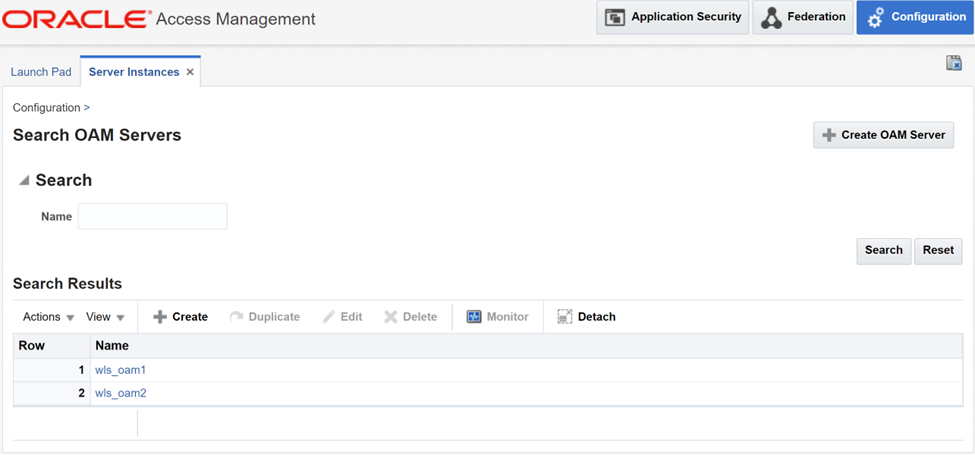Open the View dropdown menu

(105, 317)
